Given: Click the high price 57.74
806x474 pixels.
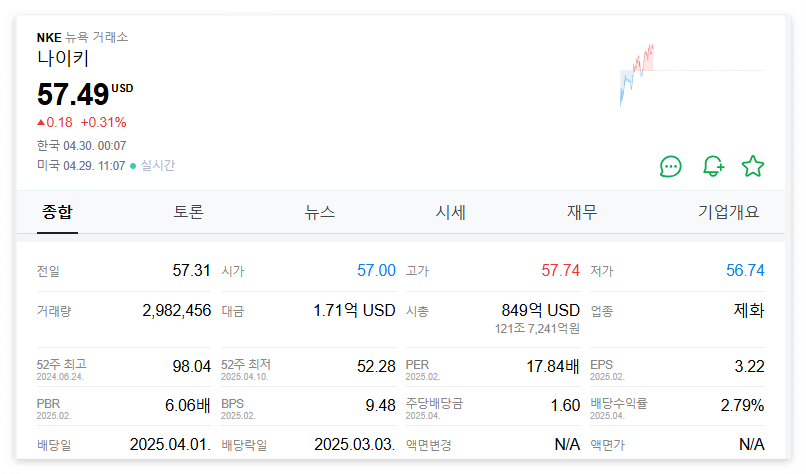Looking at the screenshot, I should (x=560, y=270).
